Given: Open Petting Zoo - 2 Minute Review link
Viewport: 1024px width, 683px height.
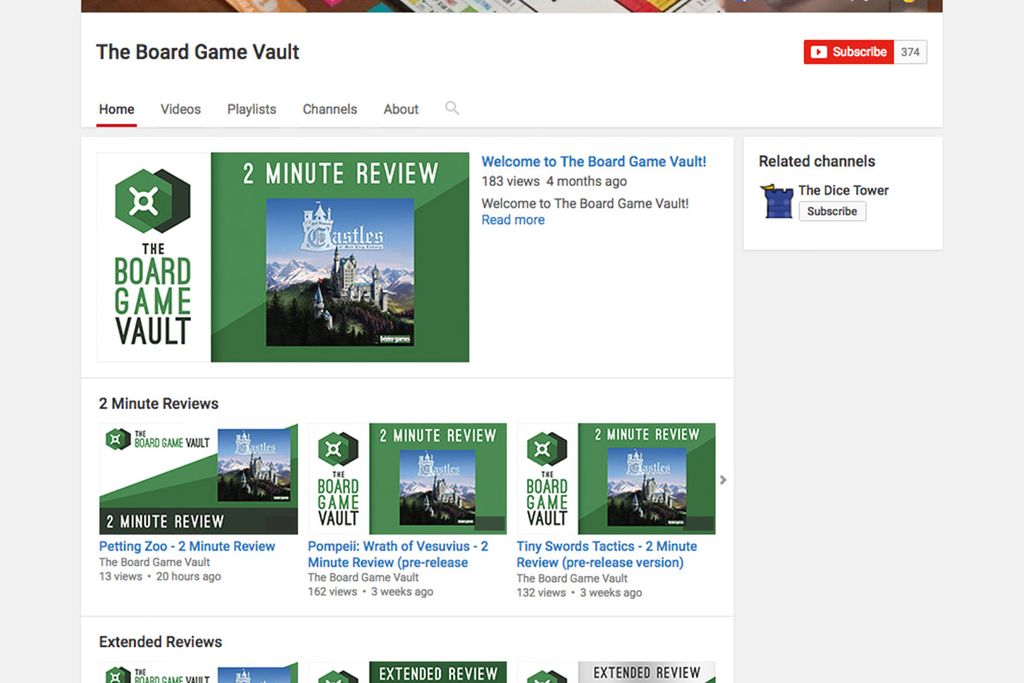Looking at the screenshot, I should [187, 546].
